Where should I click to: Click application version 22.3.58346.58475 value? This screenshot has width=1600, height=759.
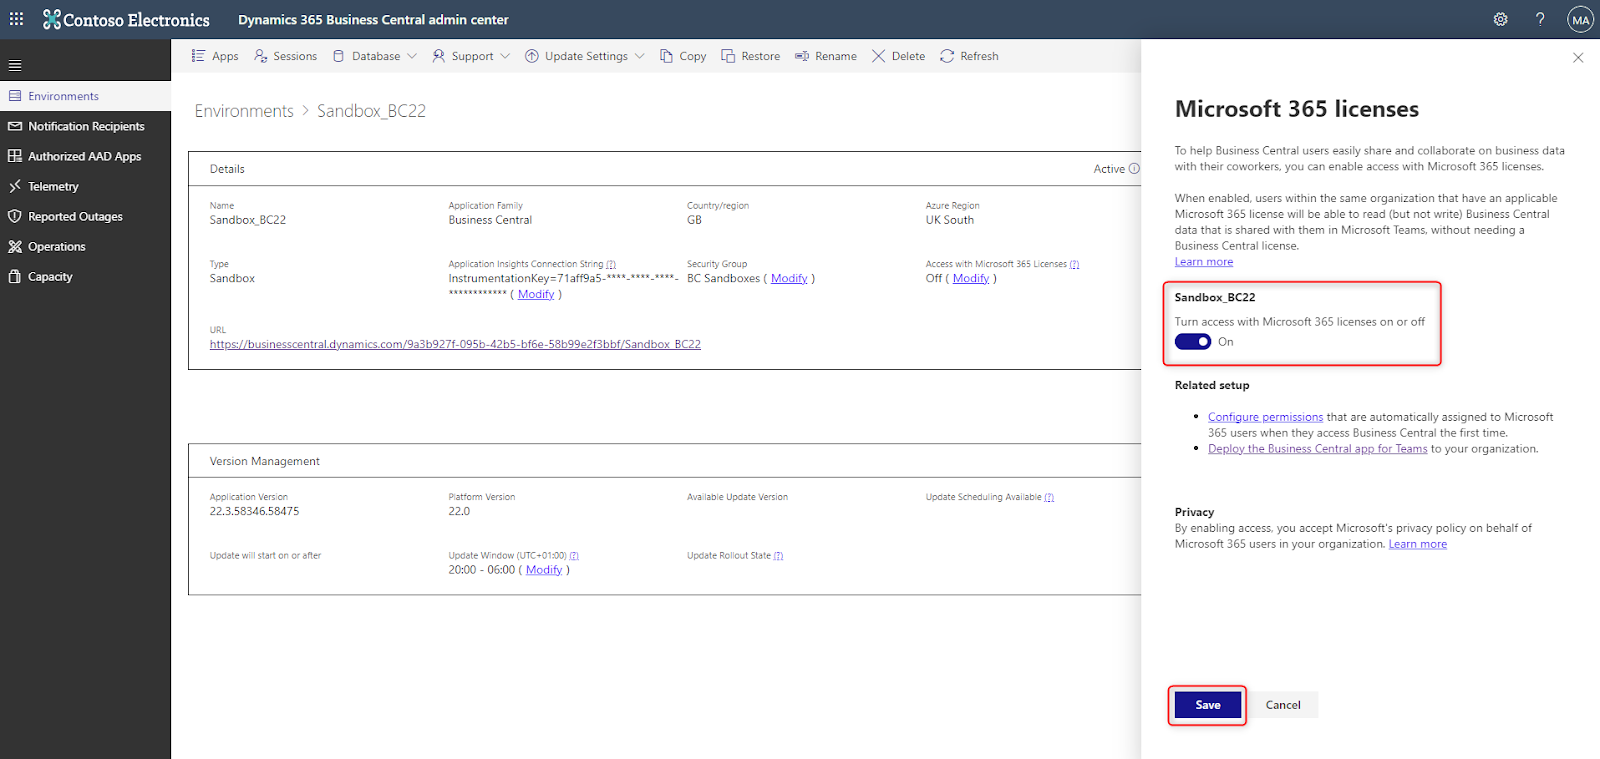pos(254,511)
